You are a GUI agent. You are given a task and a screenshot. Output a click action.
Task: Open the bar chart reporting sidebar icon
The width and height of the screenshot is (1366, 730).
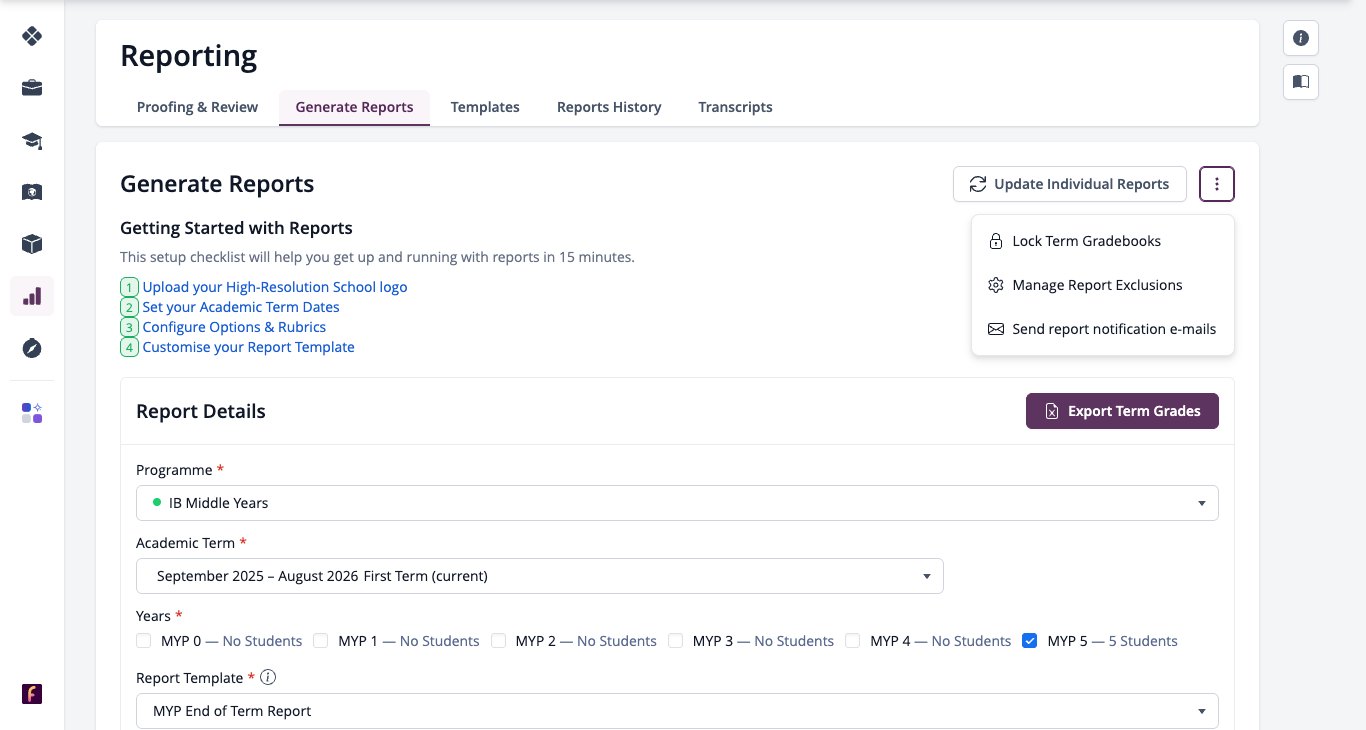pos(32,296)
